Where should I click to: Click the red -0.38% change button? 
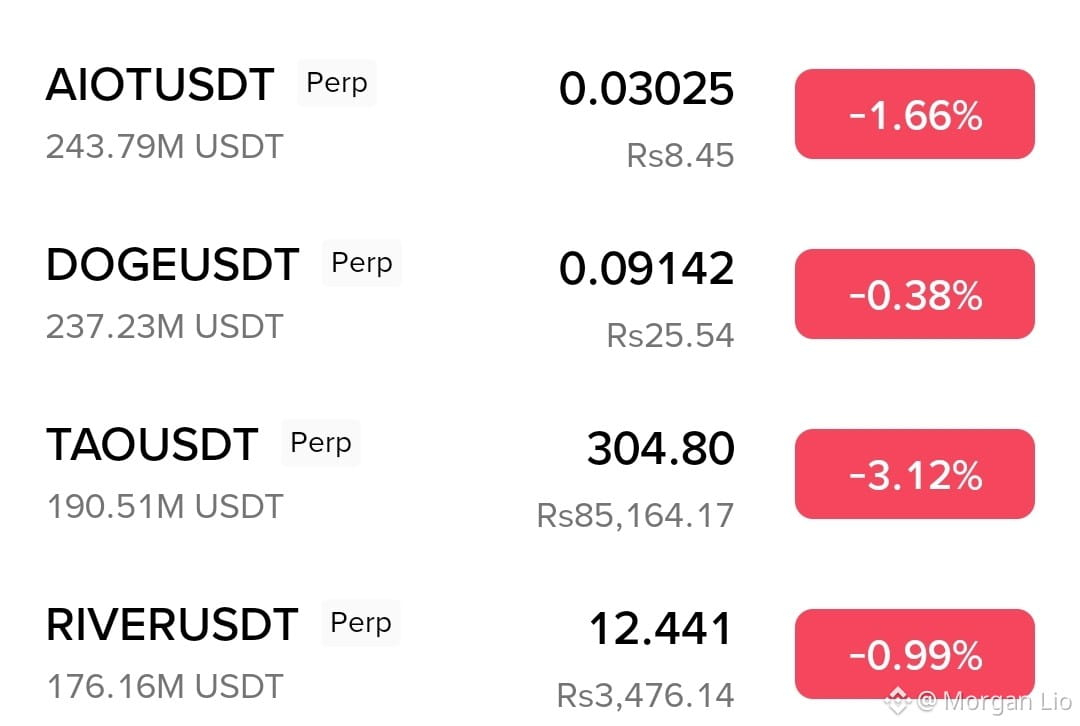tap(915, 294)
